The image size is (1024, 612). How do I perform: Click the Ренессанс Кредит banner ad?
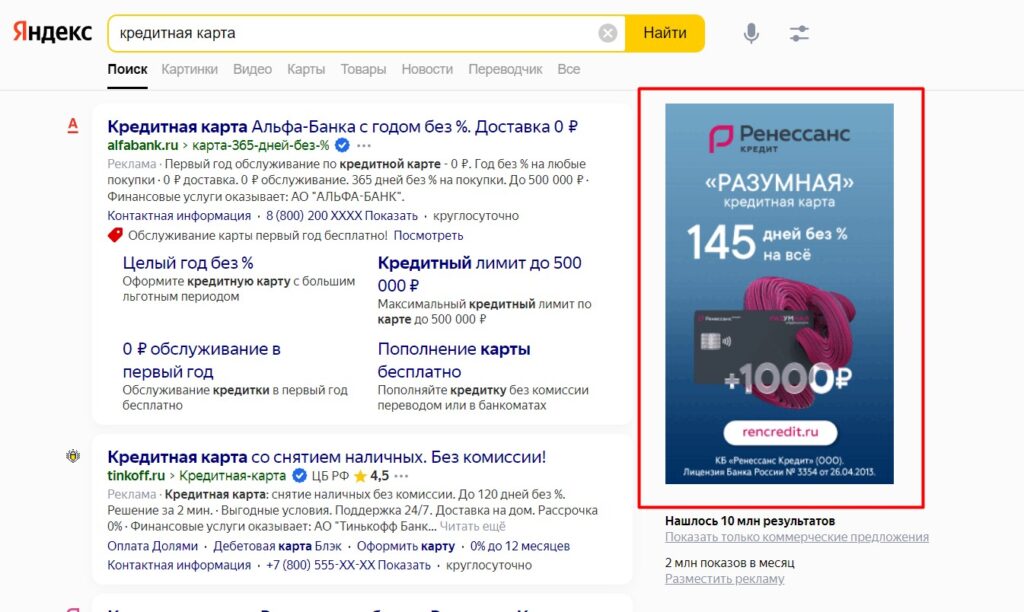pyautogui.click(x=779, y=294)
